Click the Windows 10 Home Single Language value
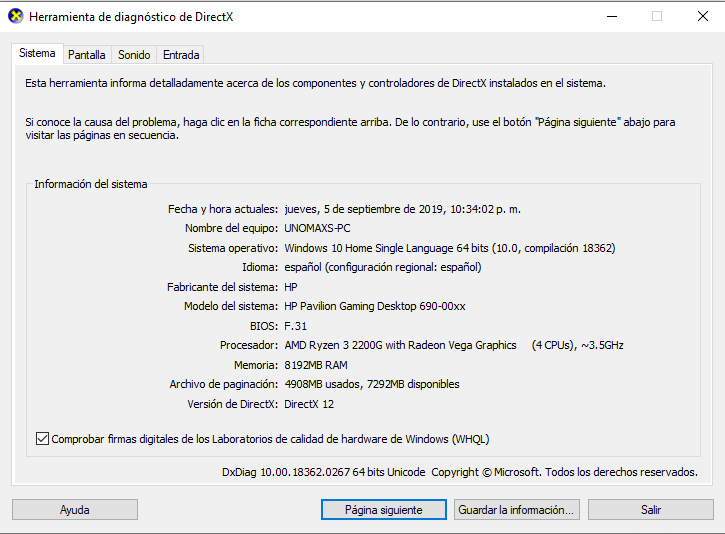The image size is (725, 534). tap(449, 248)
